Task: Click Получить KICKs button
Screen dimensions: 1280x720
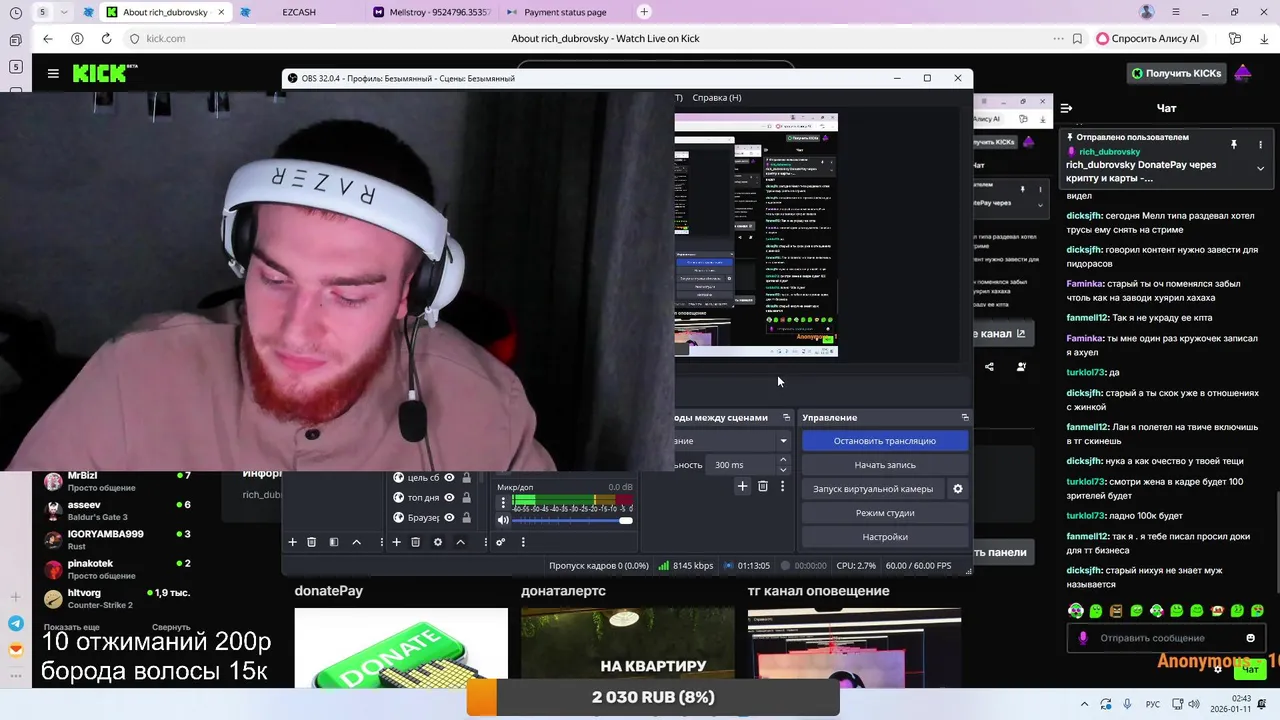Action: pos(1176,73)
